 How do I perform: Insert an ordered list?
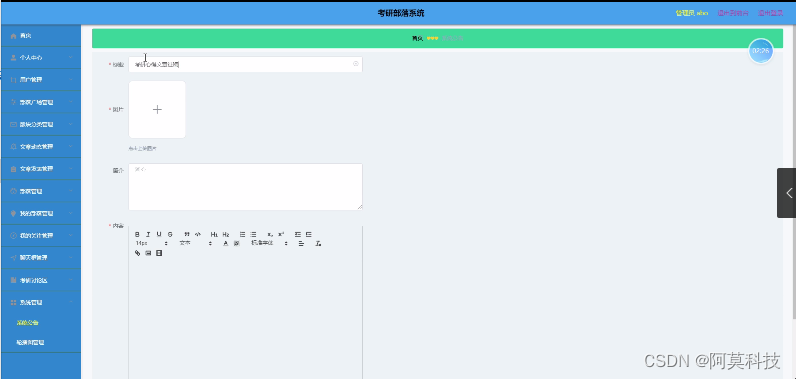pyautogui.click(x=242, y=234)
